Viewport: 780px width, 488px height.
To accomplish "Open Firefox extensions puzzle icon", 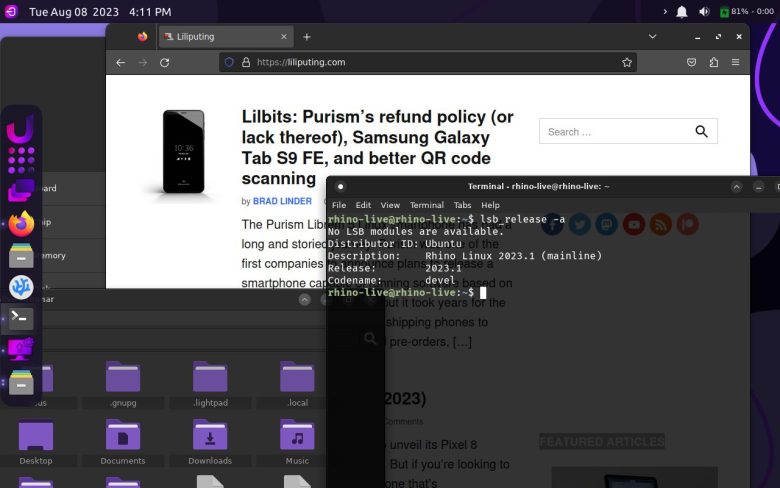I will point(714,62).
